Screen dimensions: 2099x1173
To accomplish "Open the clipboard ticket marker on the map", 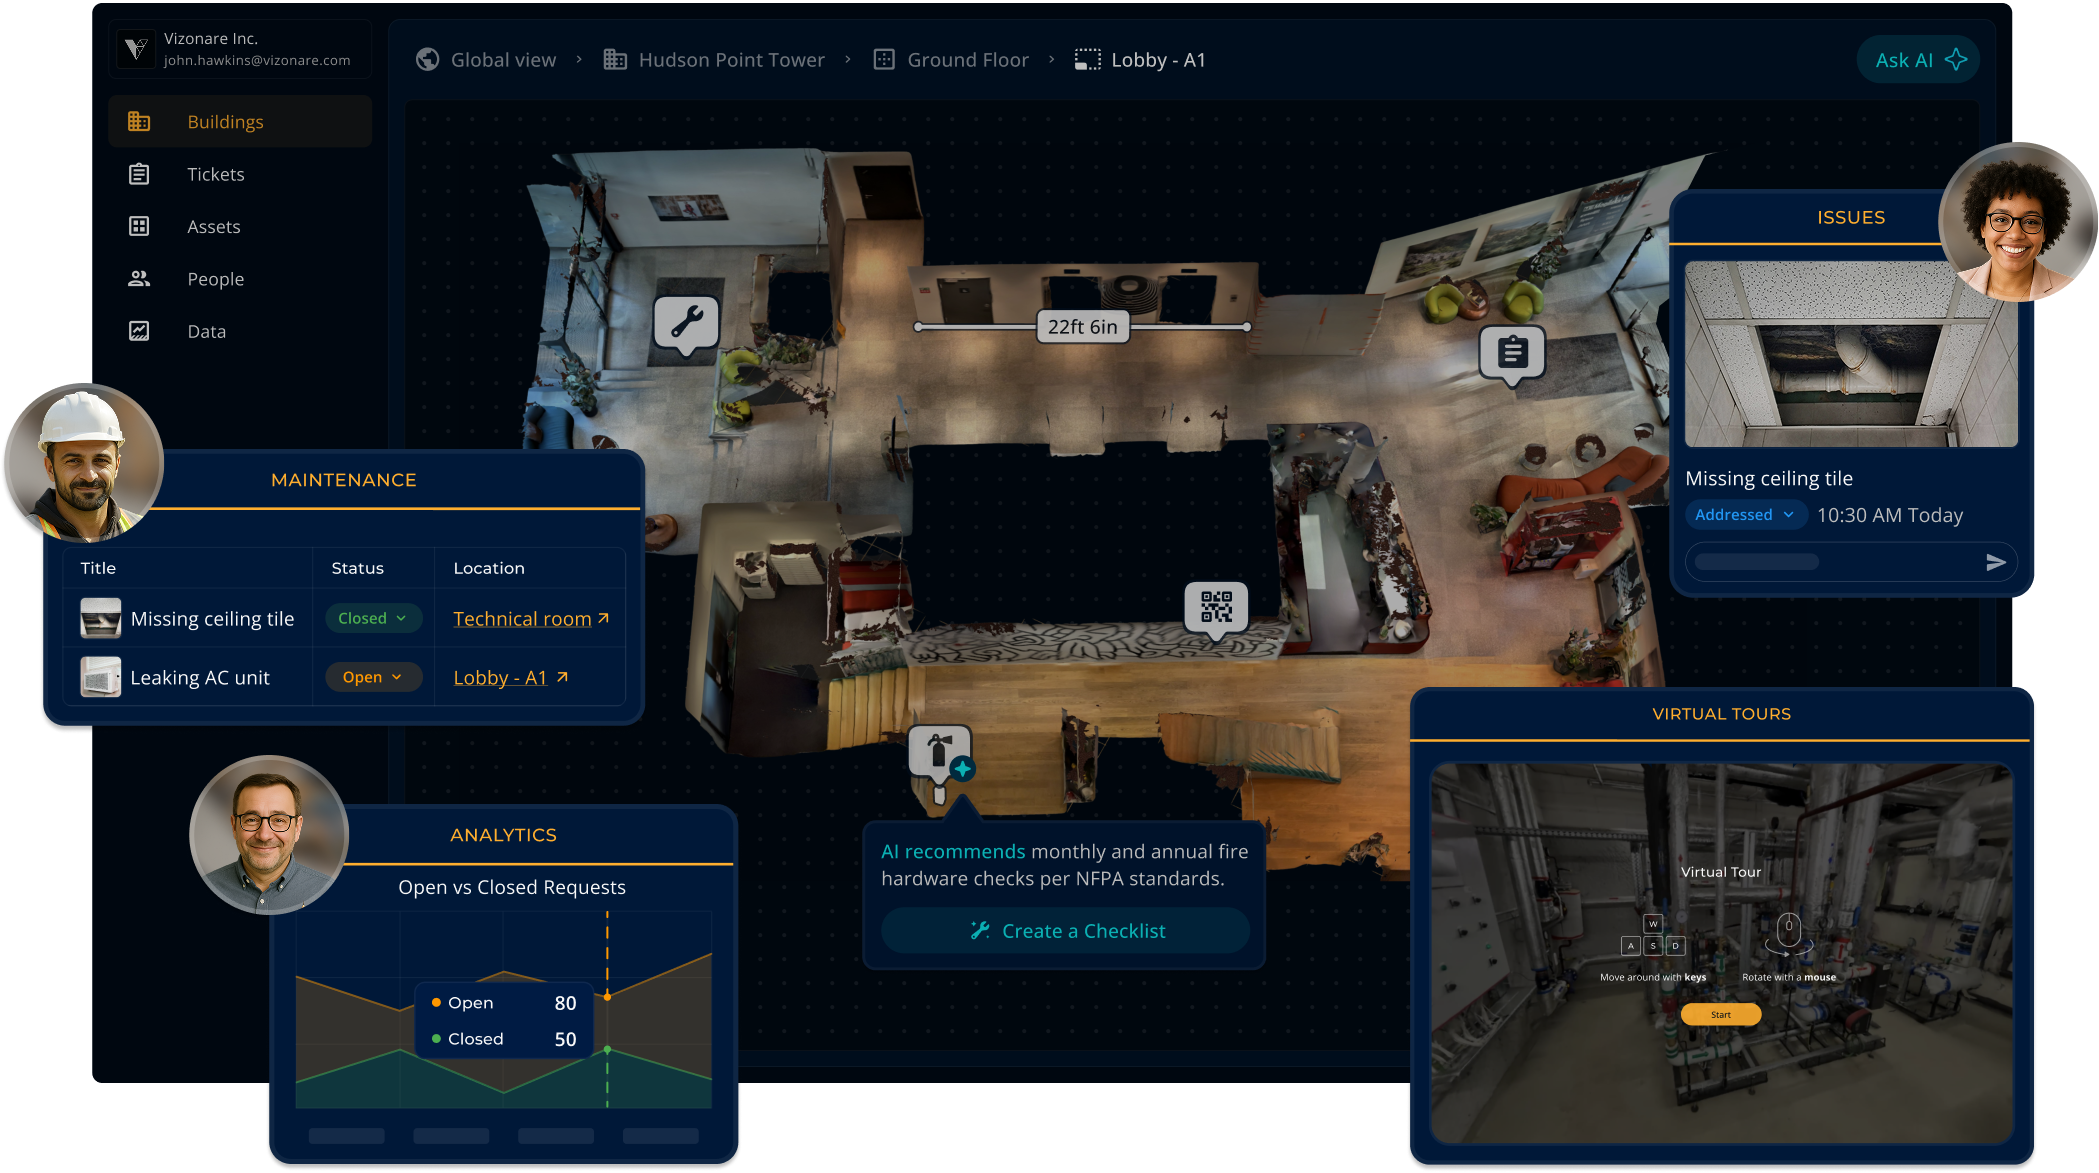I will (x=1513, y=353).
